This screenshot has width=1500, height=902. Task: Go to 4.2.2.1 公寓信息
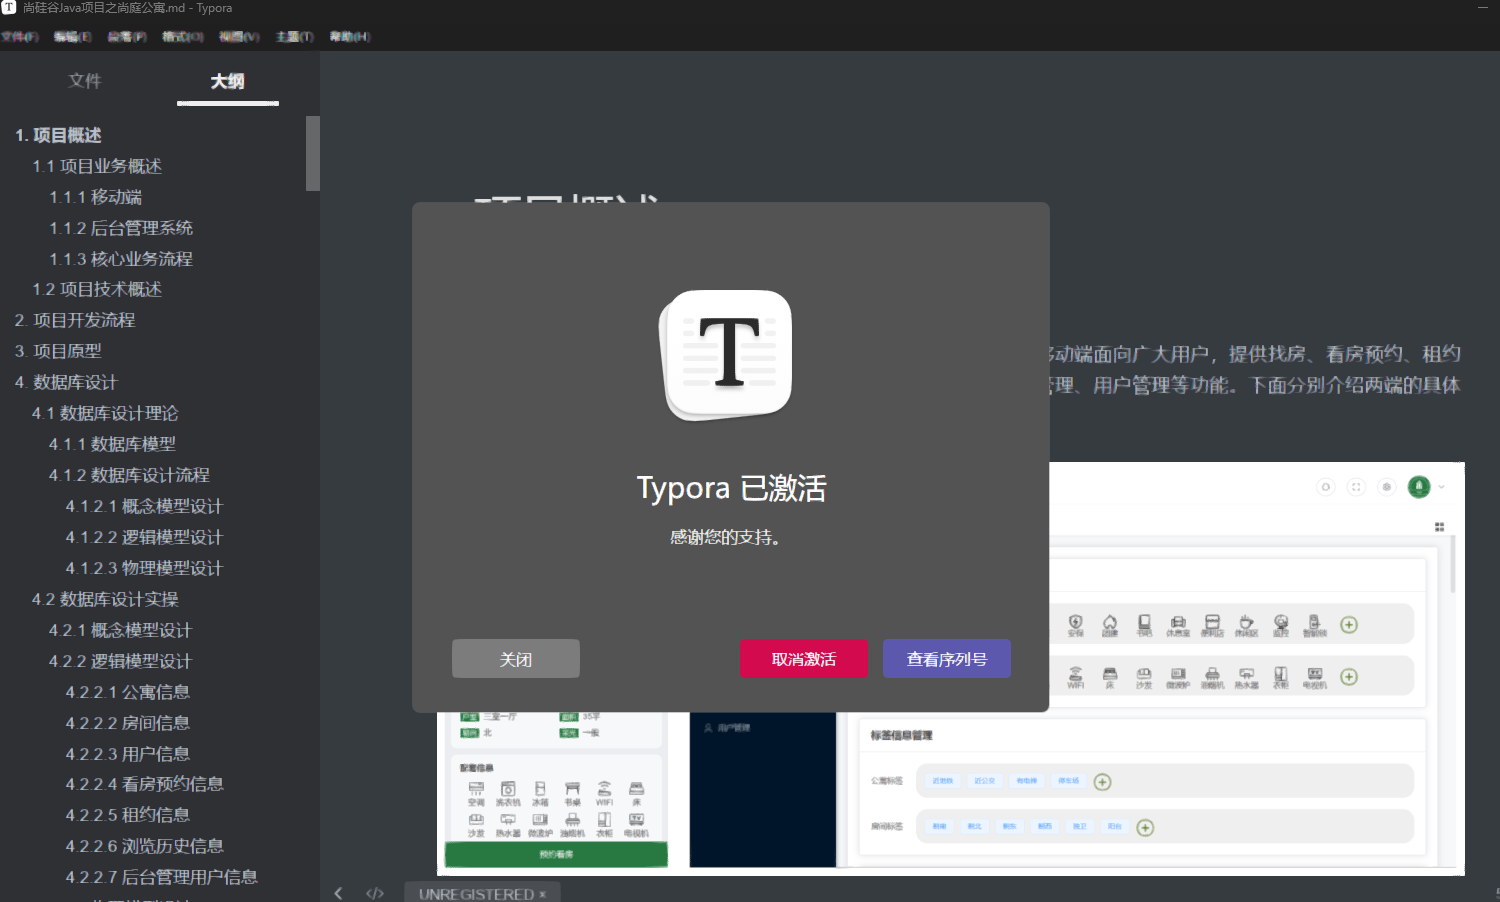(x=128, y=692)
